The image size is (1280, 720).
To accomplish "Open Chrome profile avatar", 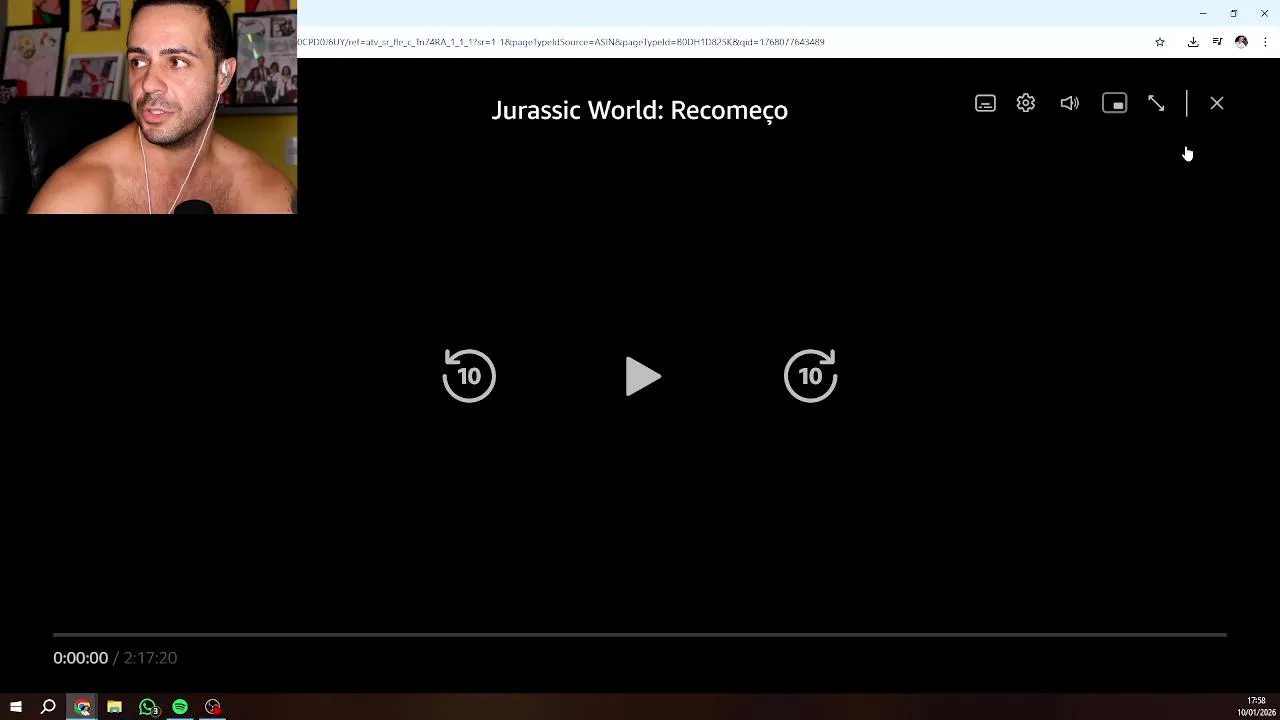I will coord(1241,42).
